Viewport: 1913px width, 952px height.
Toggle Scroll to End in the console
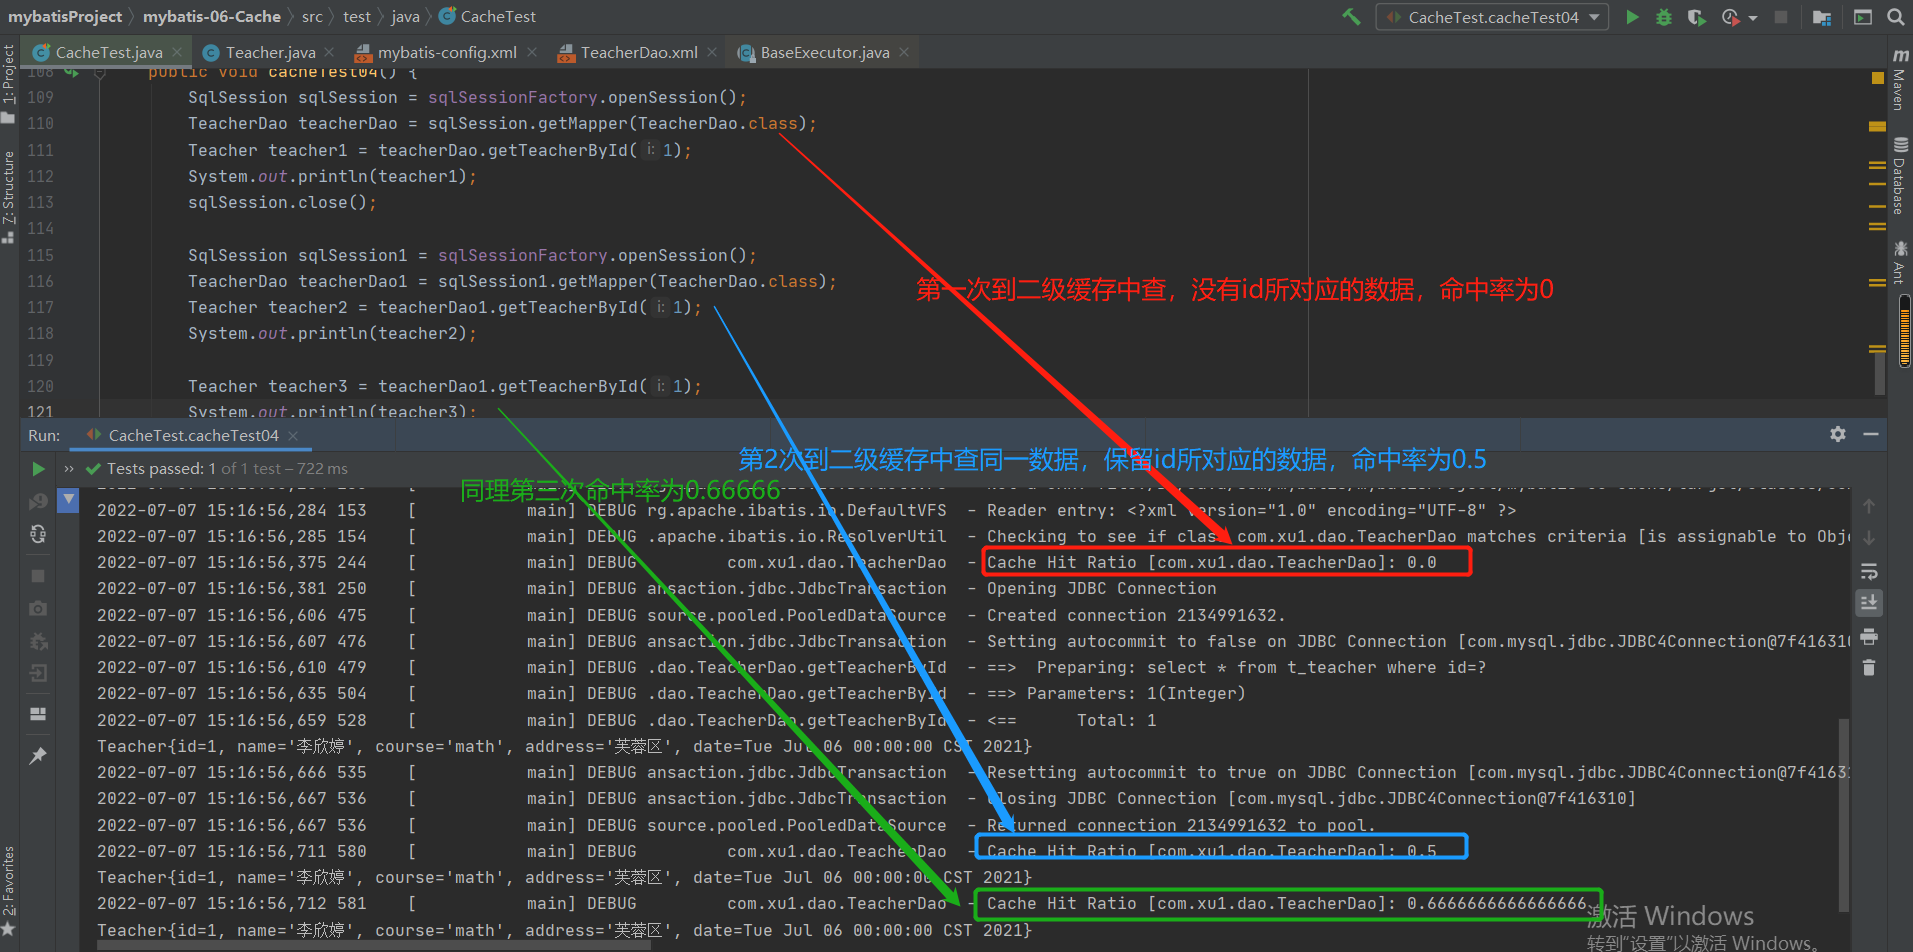1869,603
